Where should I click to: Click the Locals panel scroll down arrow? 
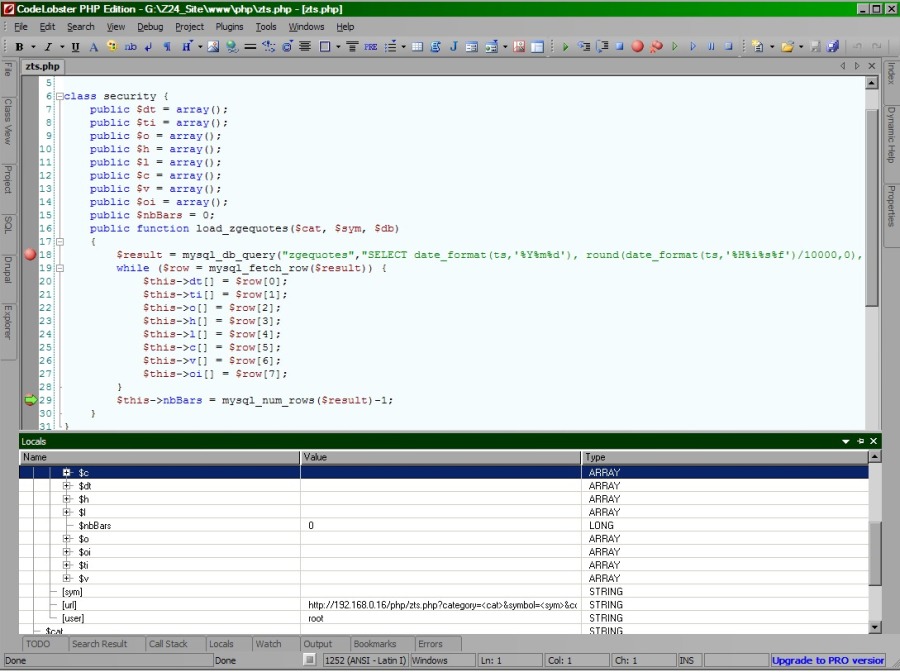(875, 627)
